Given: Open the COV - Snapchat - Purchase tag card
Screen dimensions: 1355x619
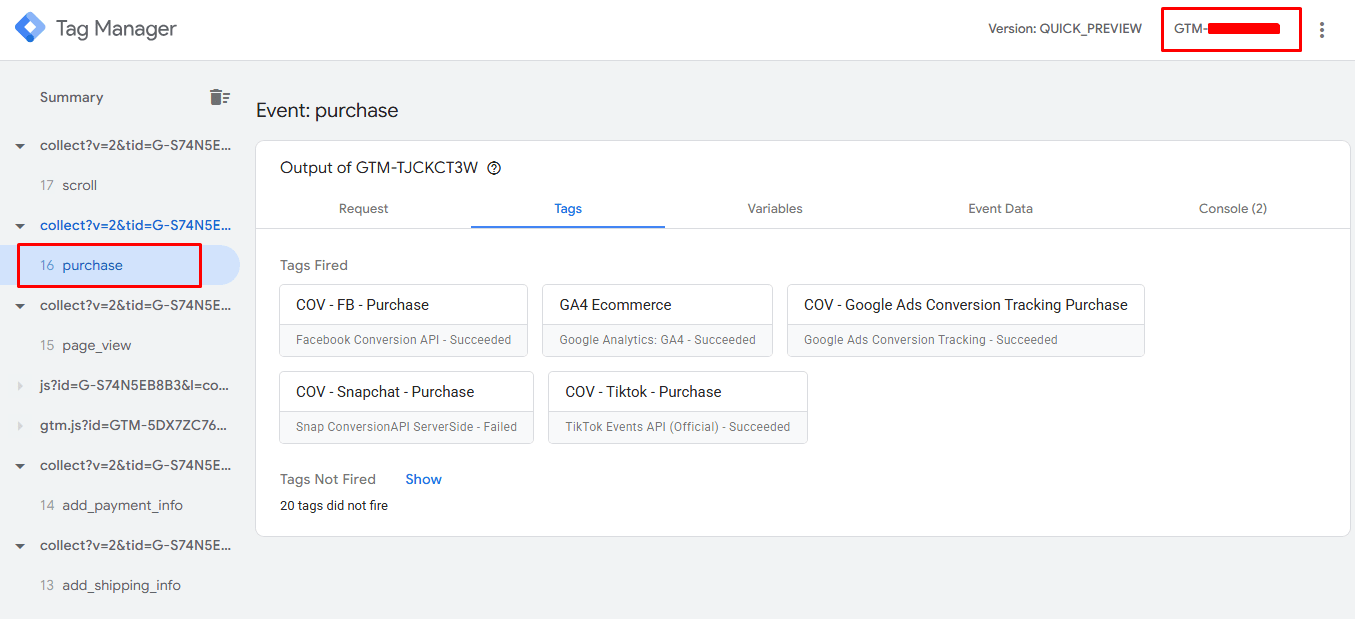Looking at the screenshot, I should coord(407,407).
